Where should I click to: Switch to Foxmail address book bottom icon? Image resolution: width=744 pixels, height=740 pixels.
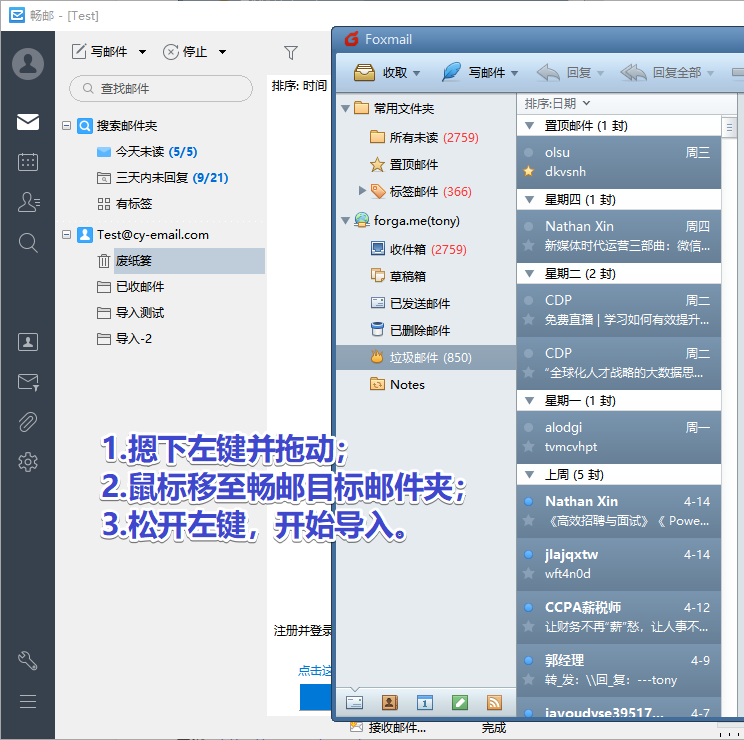click(x=390, y=702)
